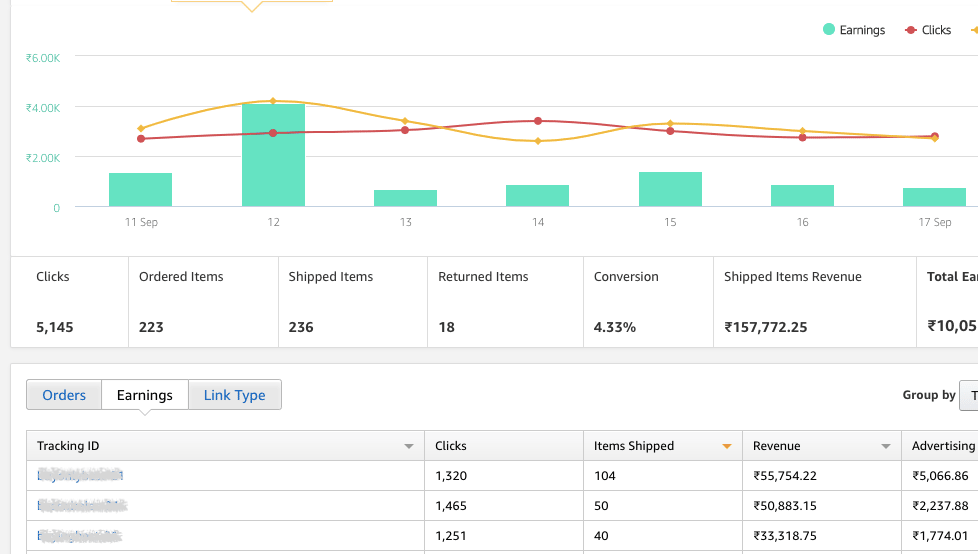Click the orange sort arrow on Items Shipped
This screenshot has width=978, height=554.
click(727, 446)
